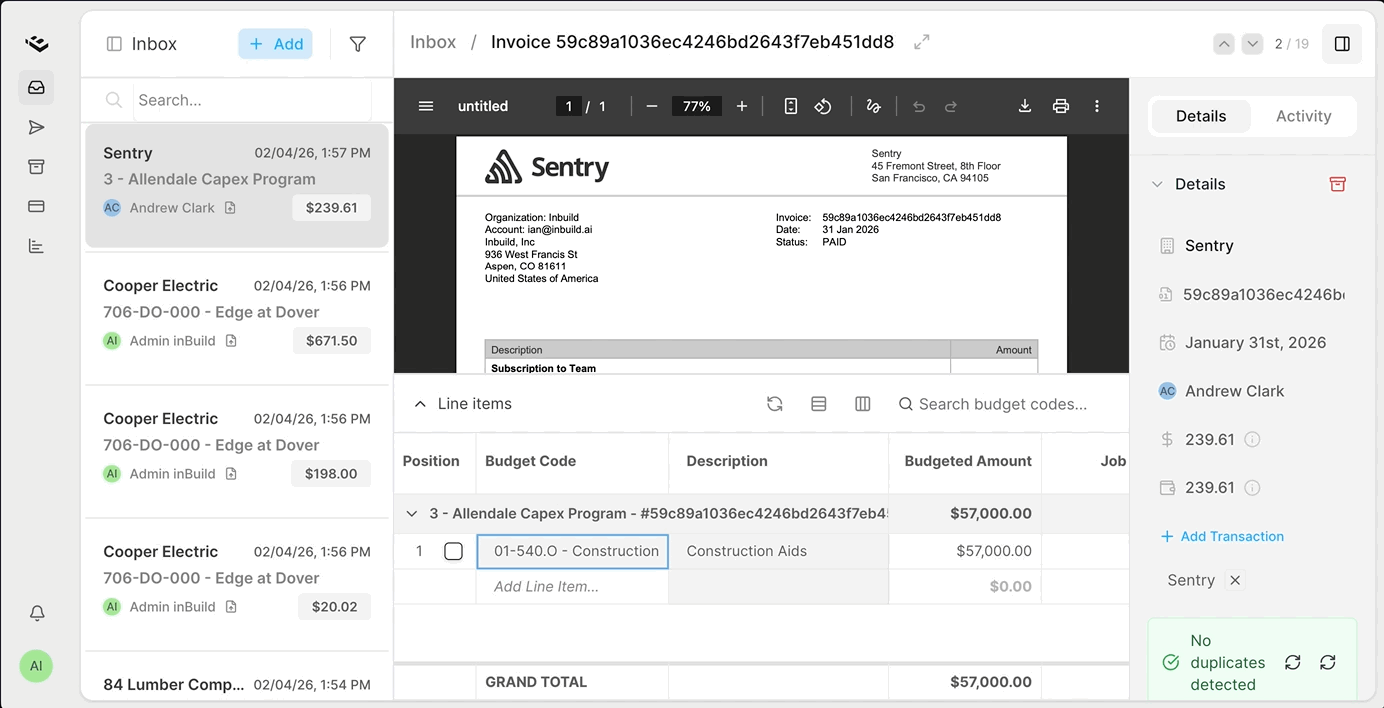Viewport: 1384px width, 708px height.
Task: Click the inbox Search field
Action: pyautogui.click(x=252, y=100)
